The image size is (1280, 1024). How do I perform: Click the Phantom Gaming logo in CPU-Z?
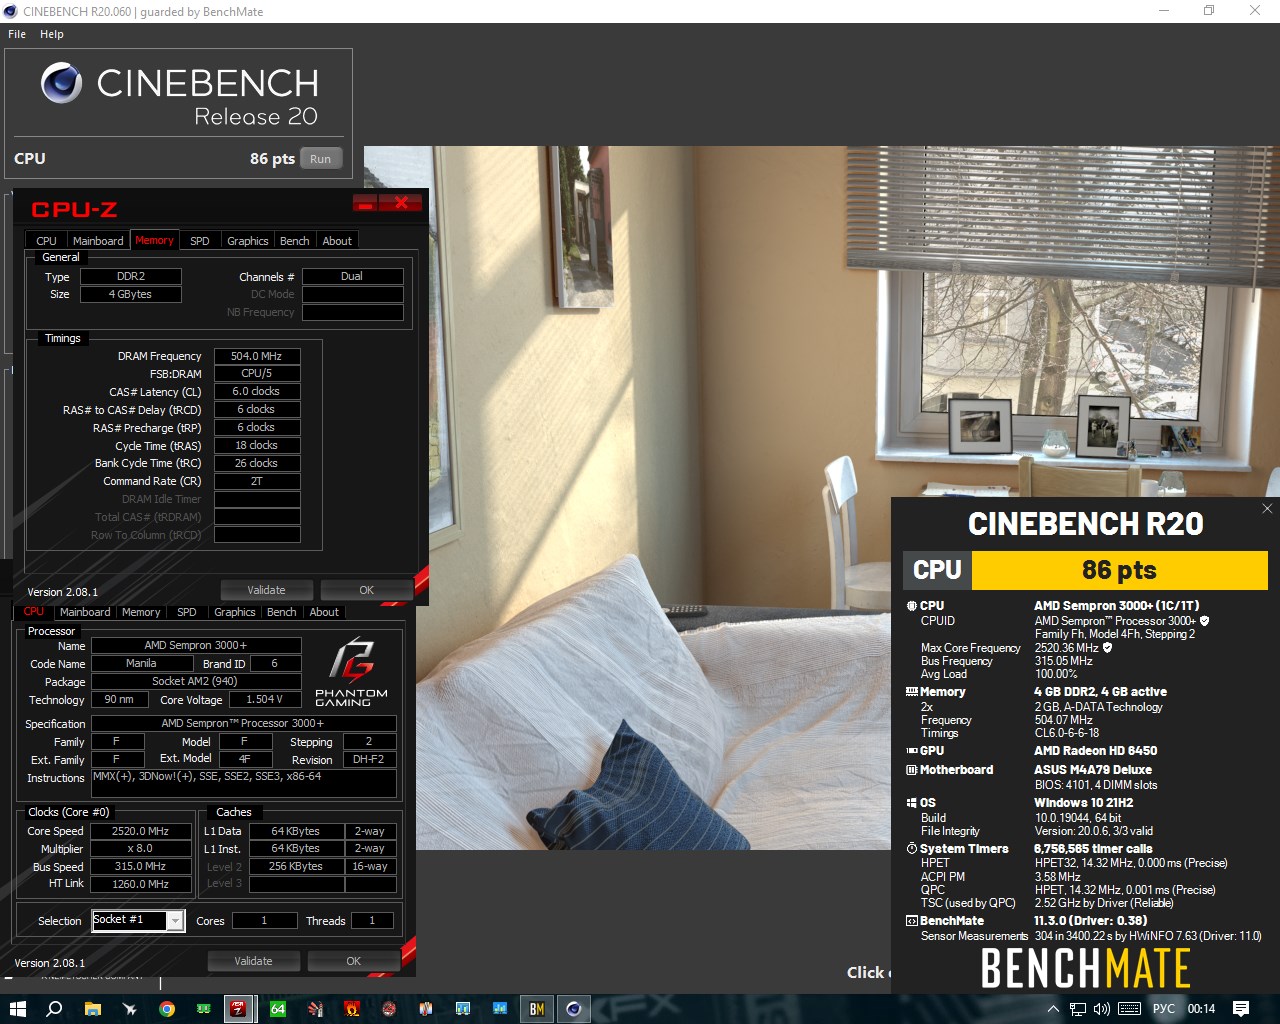351,672
